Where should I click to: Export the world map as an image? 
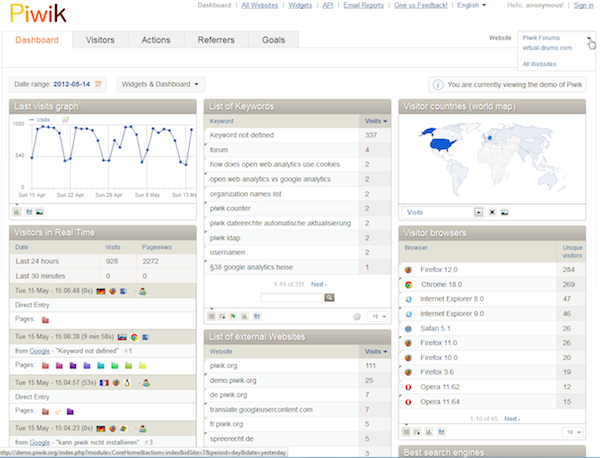[x=505, y=212]
